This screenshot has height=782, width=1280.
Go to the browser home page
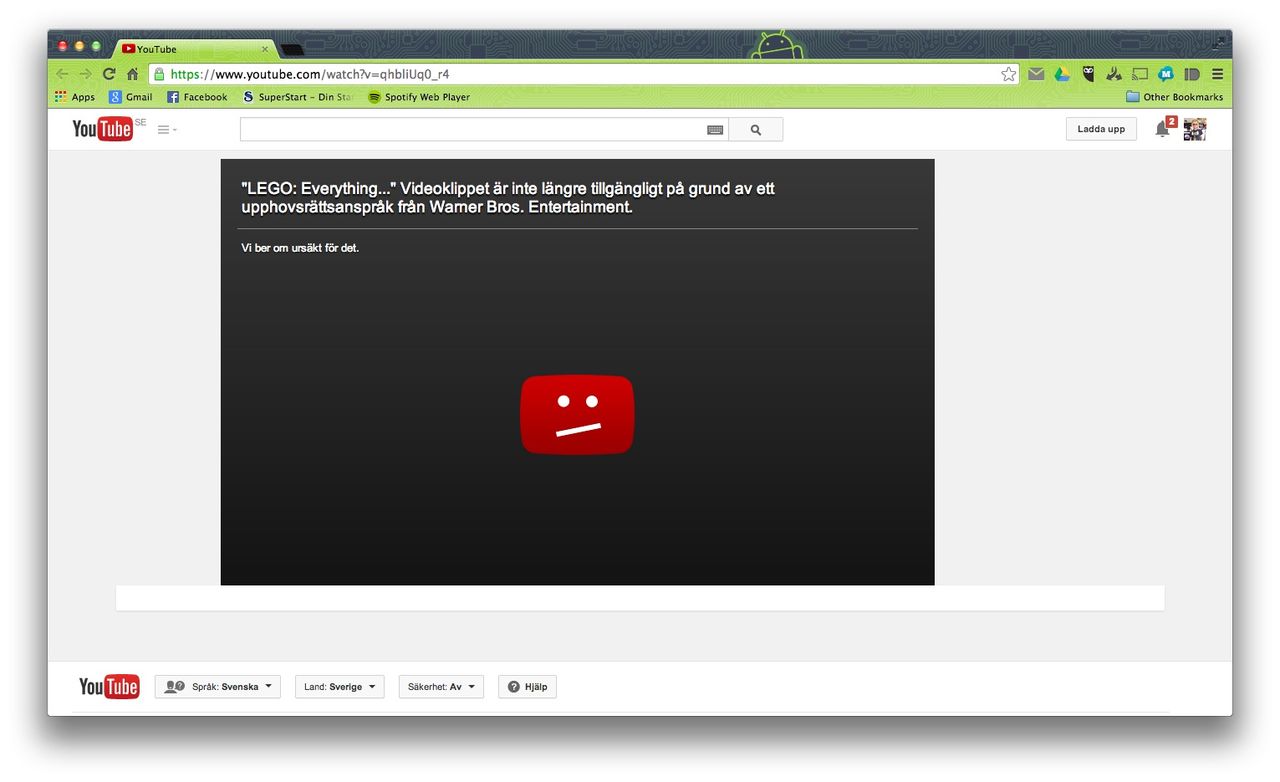coord(132,74)
